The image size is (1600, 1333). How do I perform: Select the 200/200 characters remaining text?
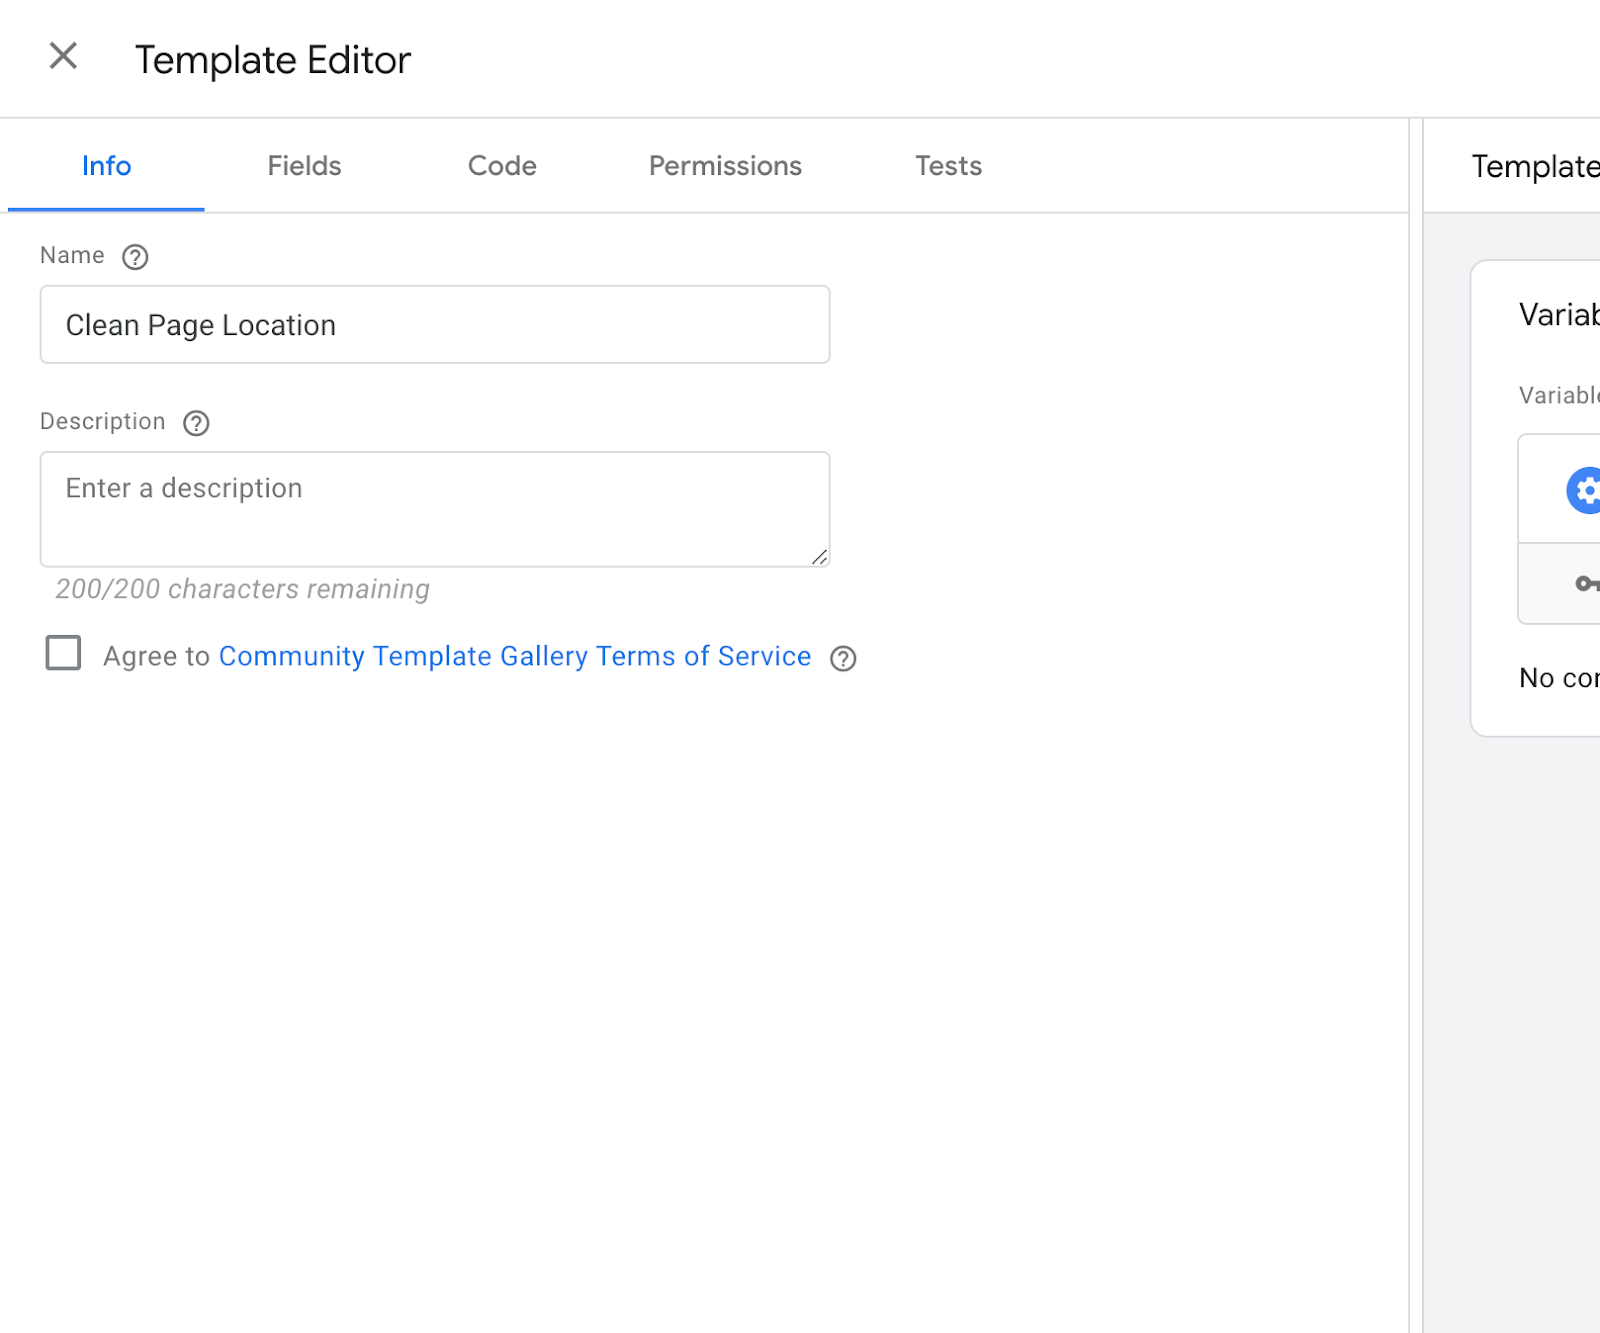click(242, 589)
